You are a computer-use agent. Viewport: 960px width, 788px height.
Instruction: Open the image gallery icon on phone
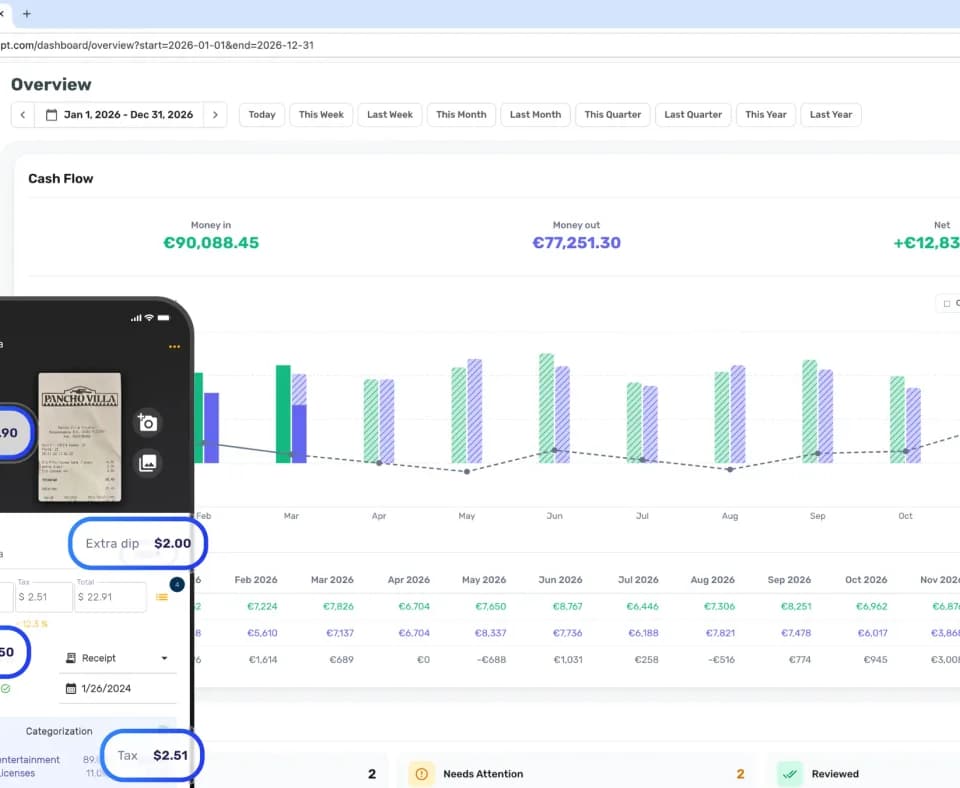click(x=148, y=463)
